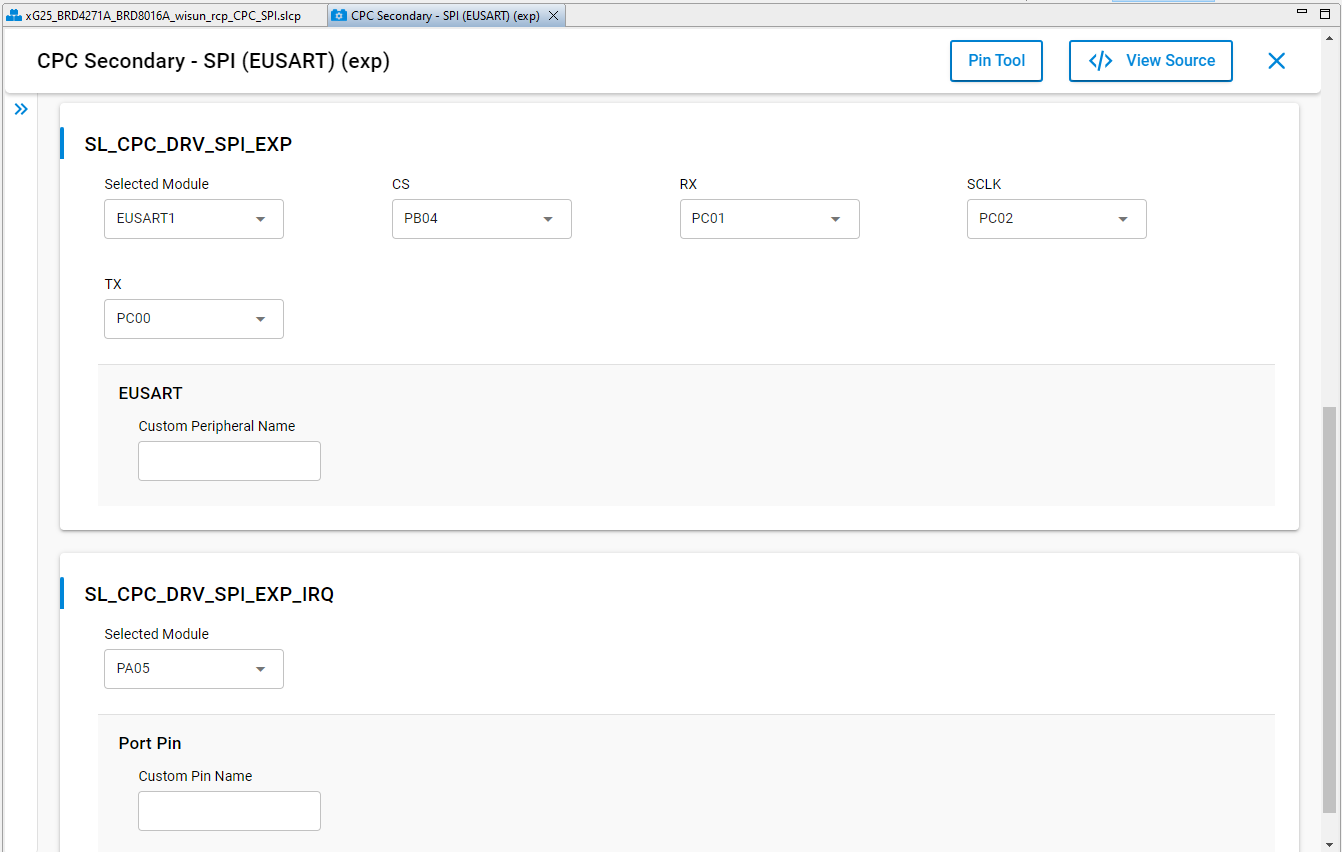Focus the Custom Peripheral Name field
This screenshot has width=1342, height=852.
(x=229, y=461)
